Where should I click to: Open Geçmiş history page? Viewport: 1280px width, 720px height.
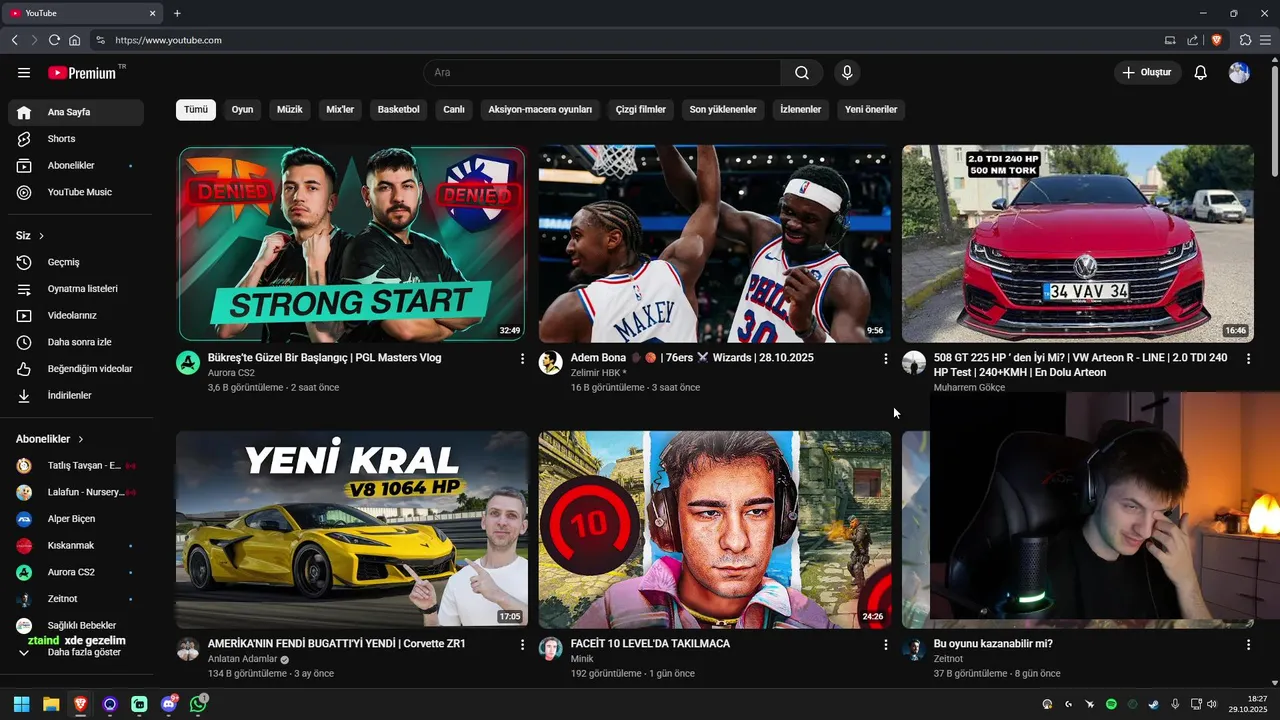pos(76,262)
